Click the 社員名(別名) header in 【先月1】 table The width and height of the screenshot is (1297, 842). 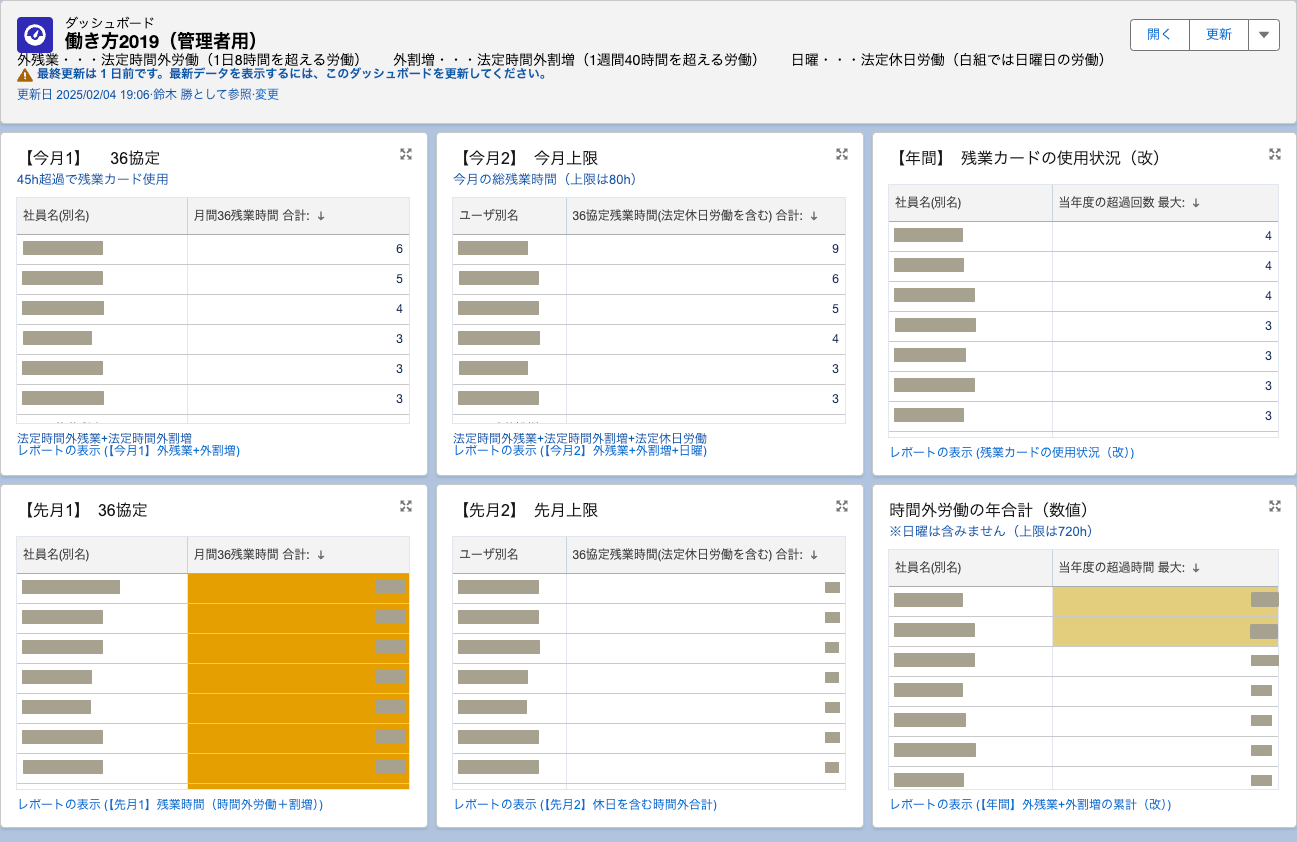pyautogui.click(x=57, y=555)
